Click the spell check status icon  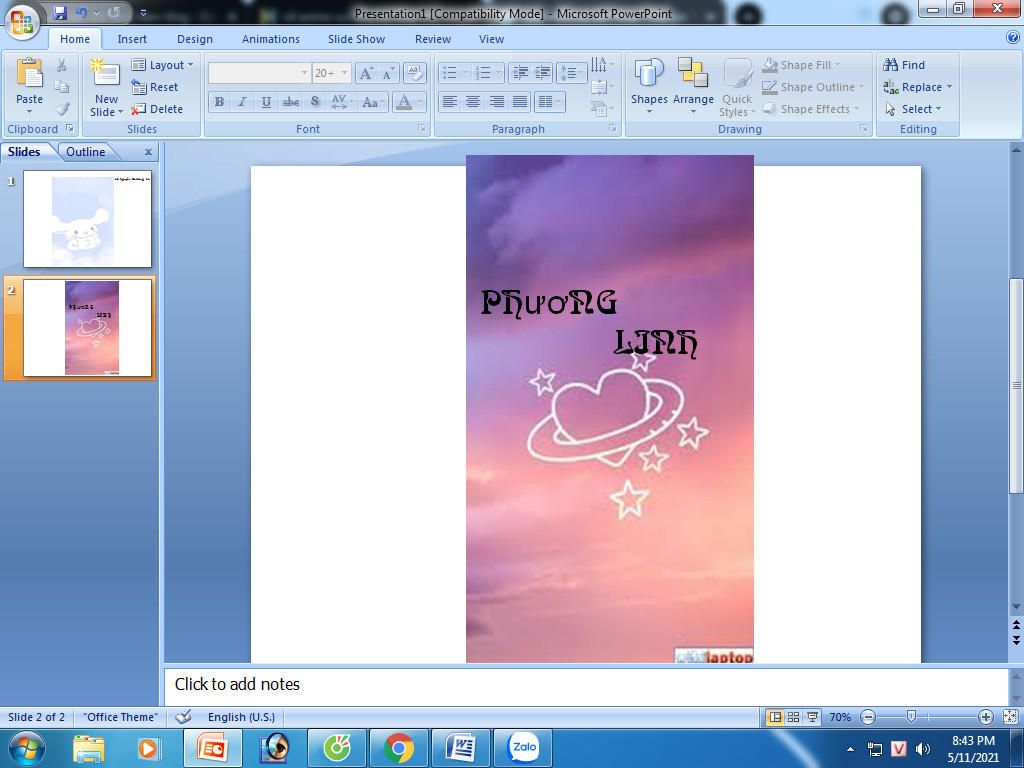[x=184, y=717]
